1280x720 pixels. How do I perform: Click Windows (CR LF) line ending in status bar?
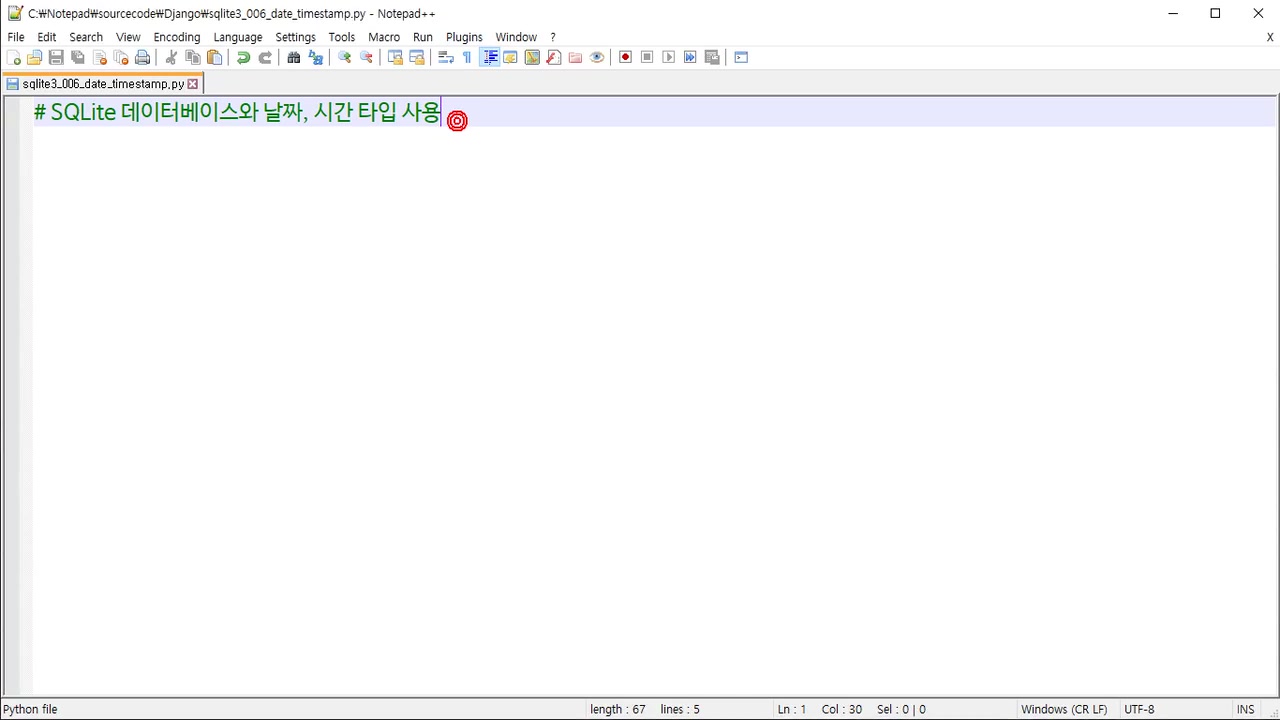[x=1063, y=709]
